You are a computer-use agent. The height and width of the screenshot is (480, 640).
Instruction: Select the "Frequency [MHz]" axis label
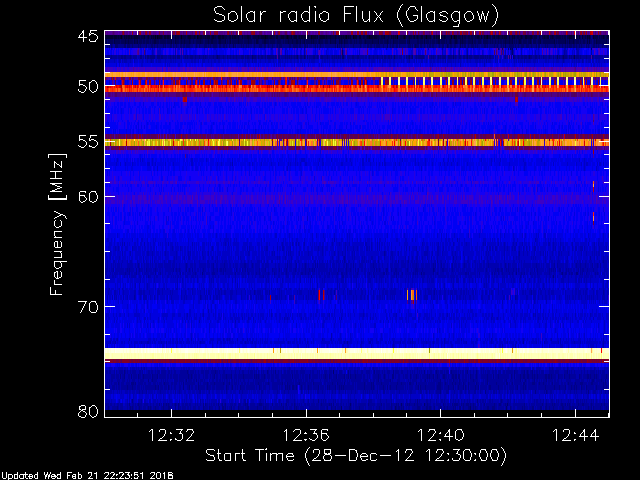pyautogui.click(x=57, y=224)
